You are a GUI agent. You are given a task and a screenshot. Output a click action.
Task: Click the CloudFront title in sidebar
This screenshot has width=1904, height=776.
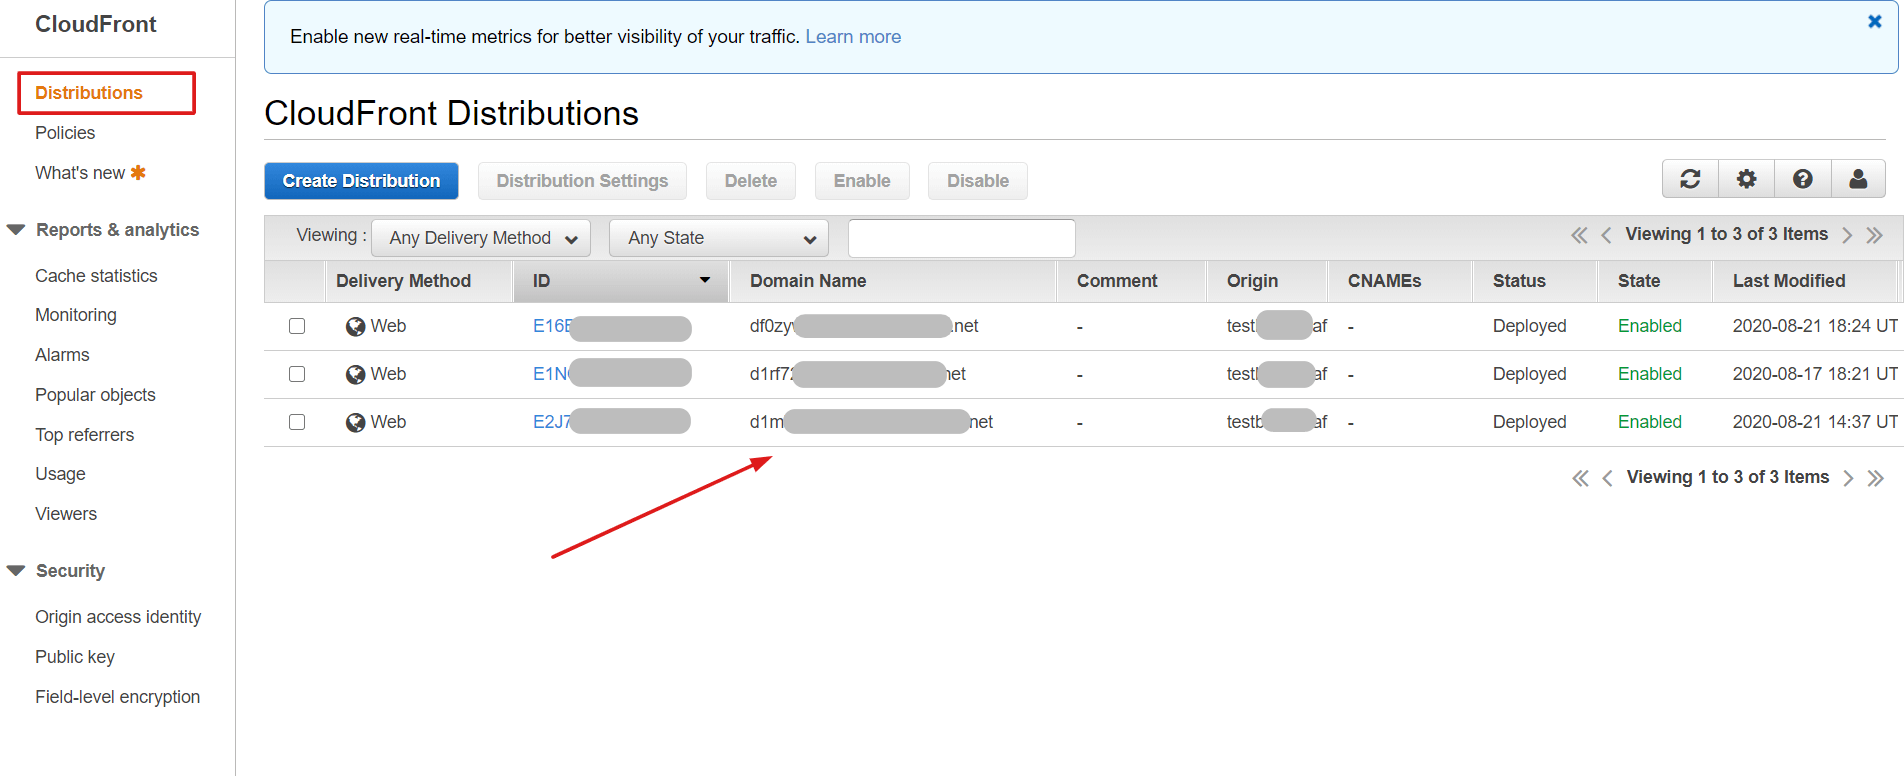pyautogui.click(x=96, y=24)
